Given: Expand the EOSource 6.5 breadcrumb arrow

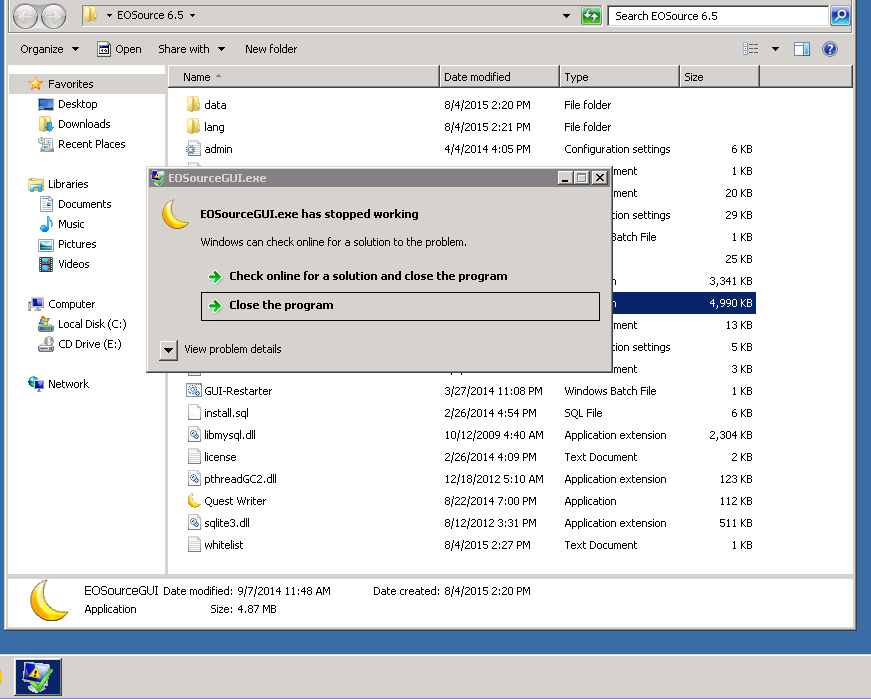Looking at the screenshot, I should point(193,16).
